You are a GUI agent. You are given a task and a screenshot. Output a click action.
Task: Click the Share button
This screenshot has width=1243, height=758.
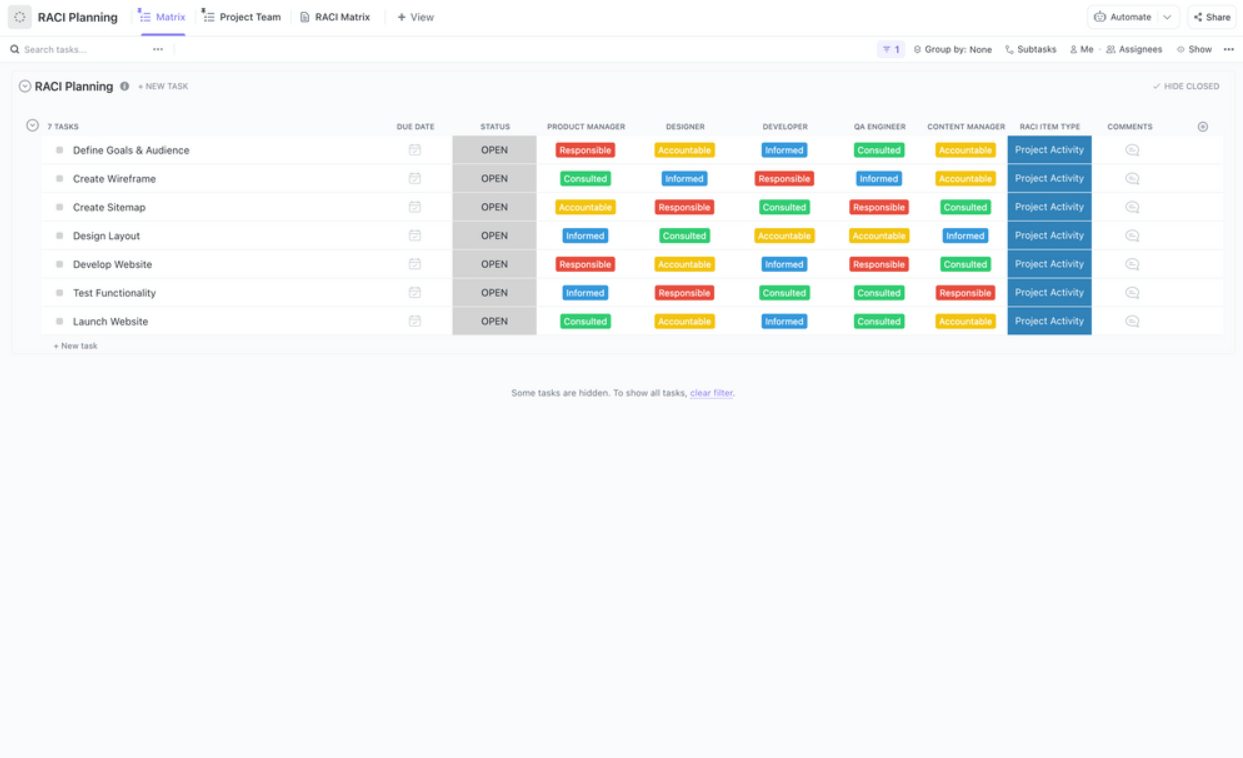1212,17
